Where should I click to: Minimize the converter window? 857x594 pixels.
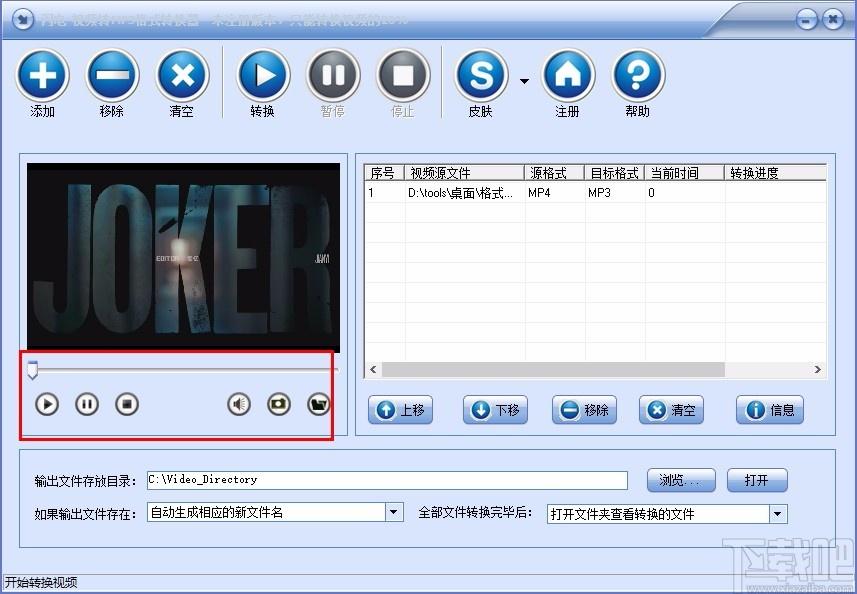(x=806, y=21)
